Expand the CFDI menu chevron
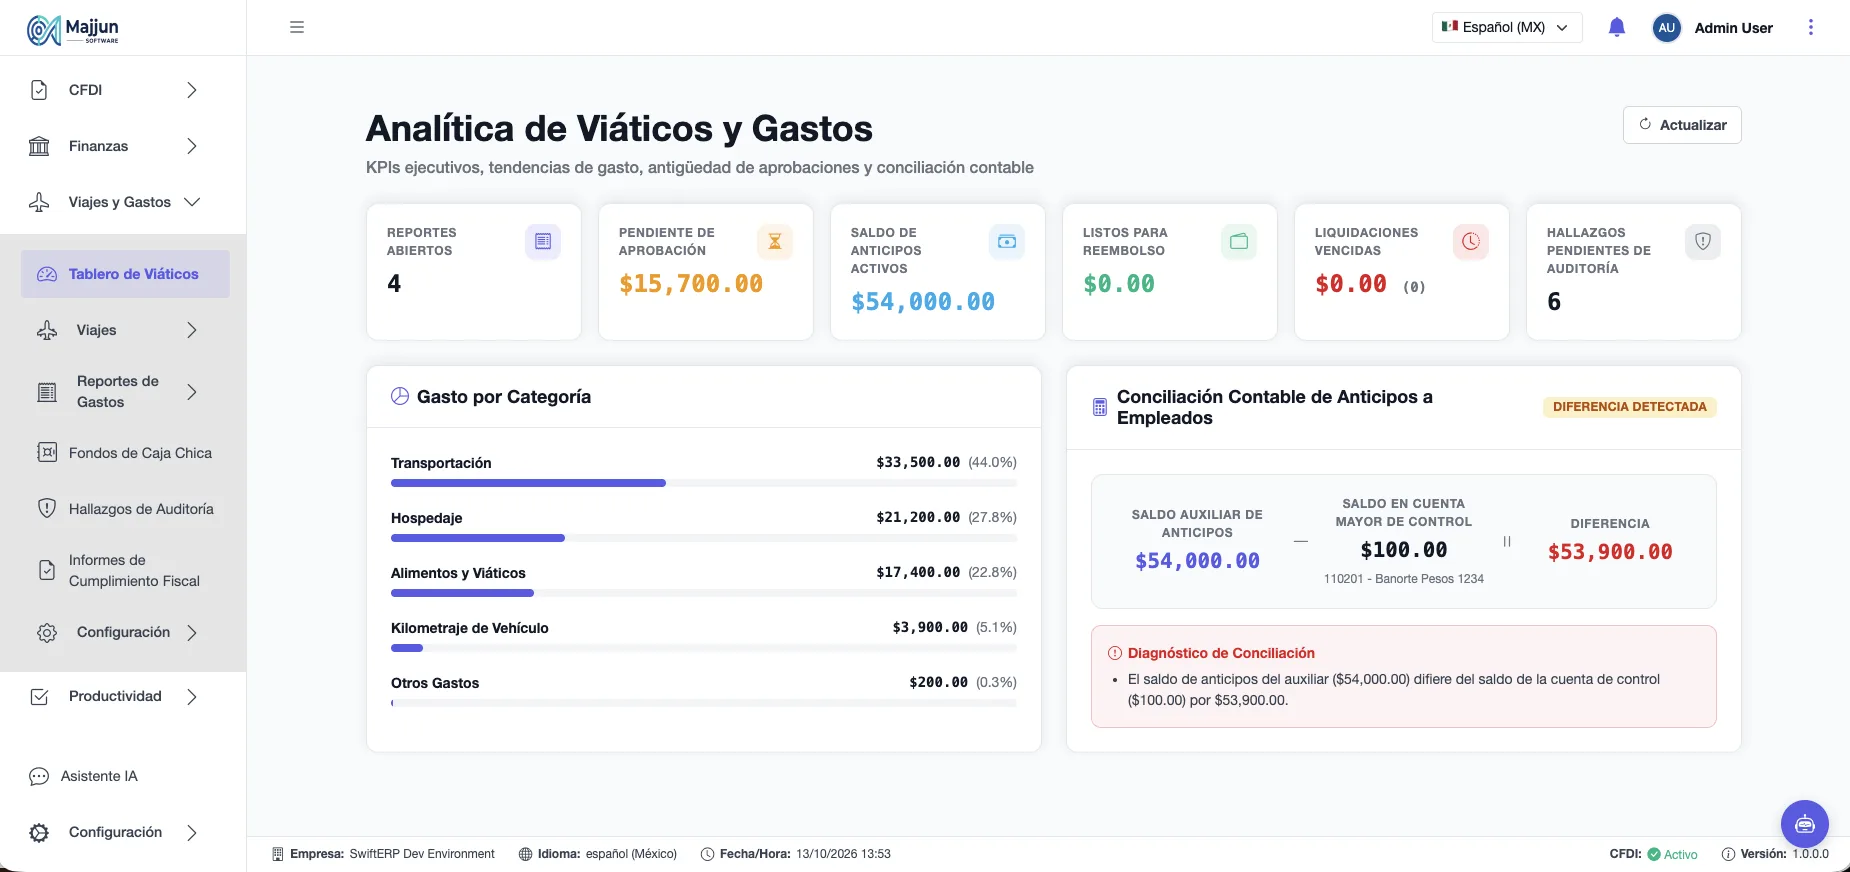This screenshot has width=1850, height=872. [x=192, y=90]
